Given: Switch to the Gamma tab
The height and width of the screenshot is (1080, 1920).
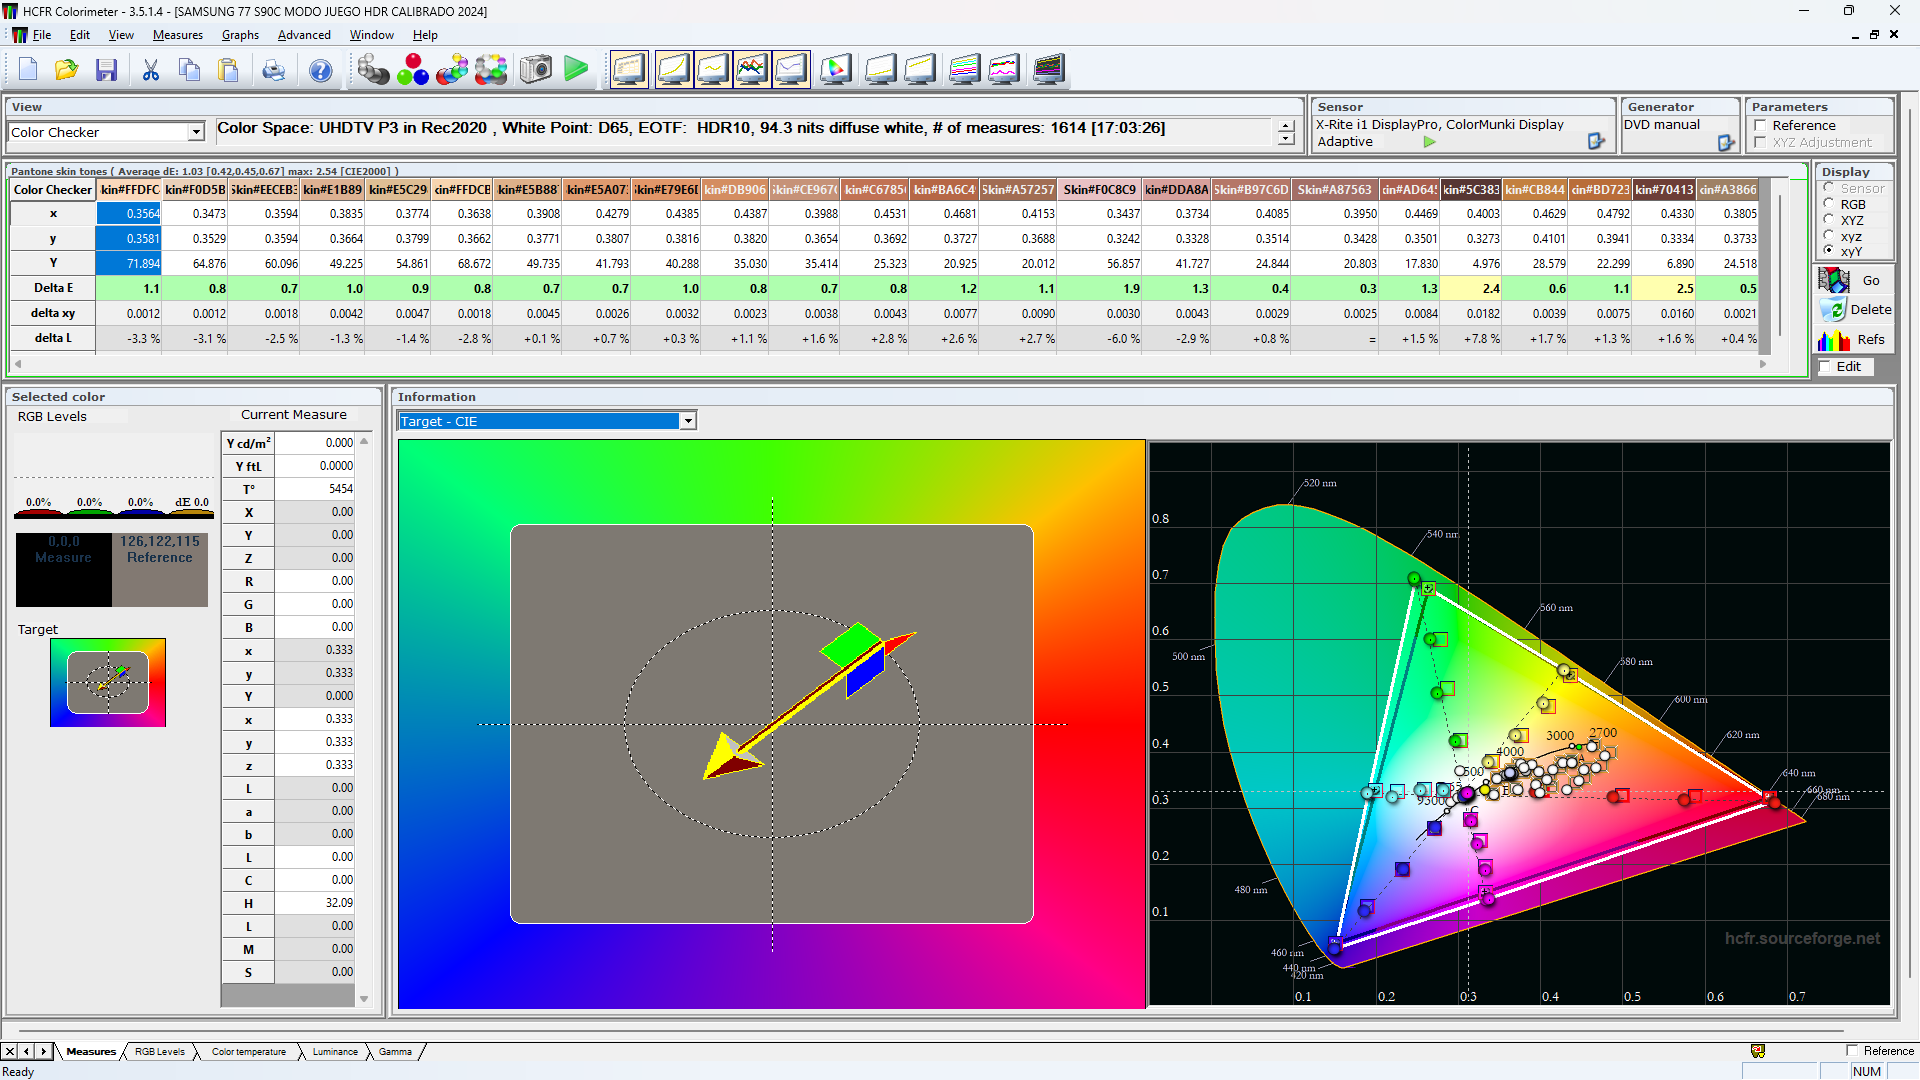Looking at the screenshot, I should coord(395,1052).
